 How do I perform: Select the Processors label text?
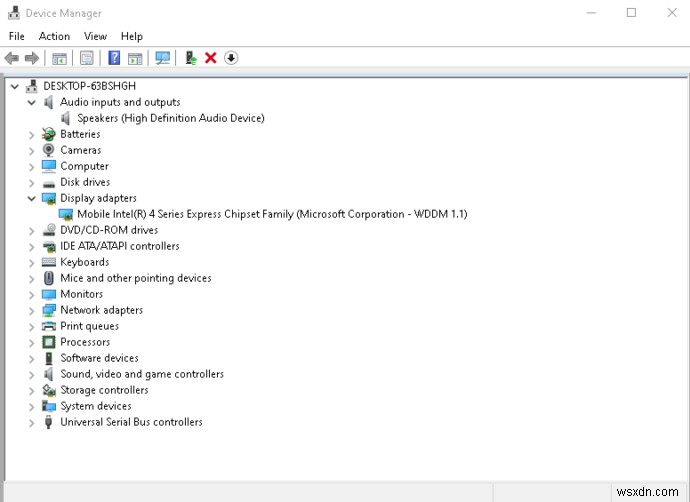click(x=85, y=342)
